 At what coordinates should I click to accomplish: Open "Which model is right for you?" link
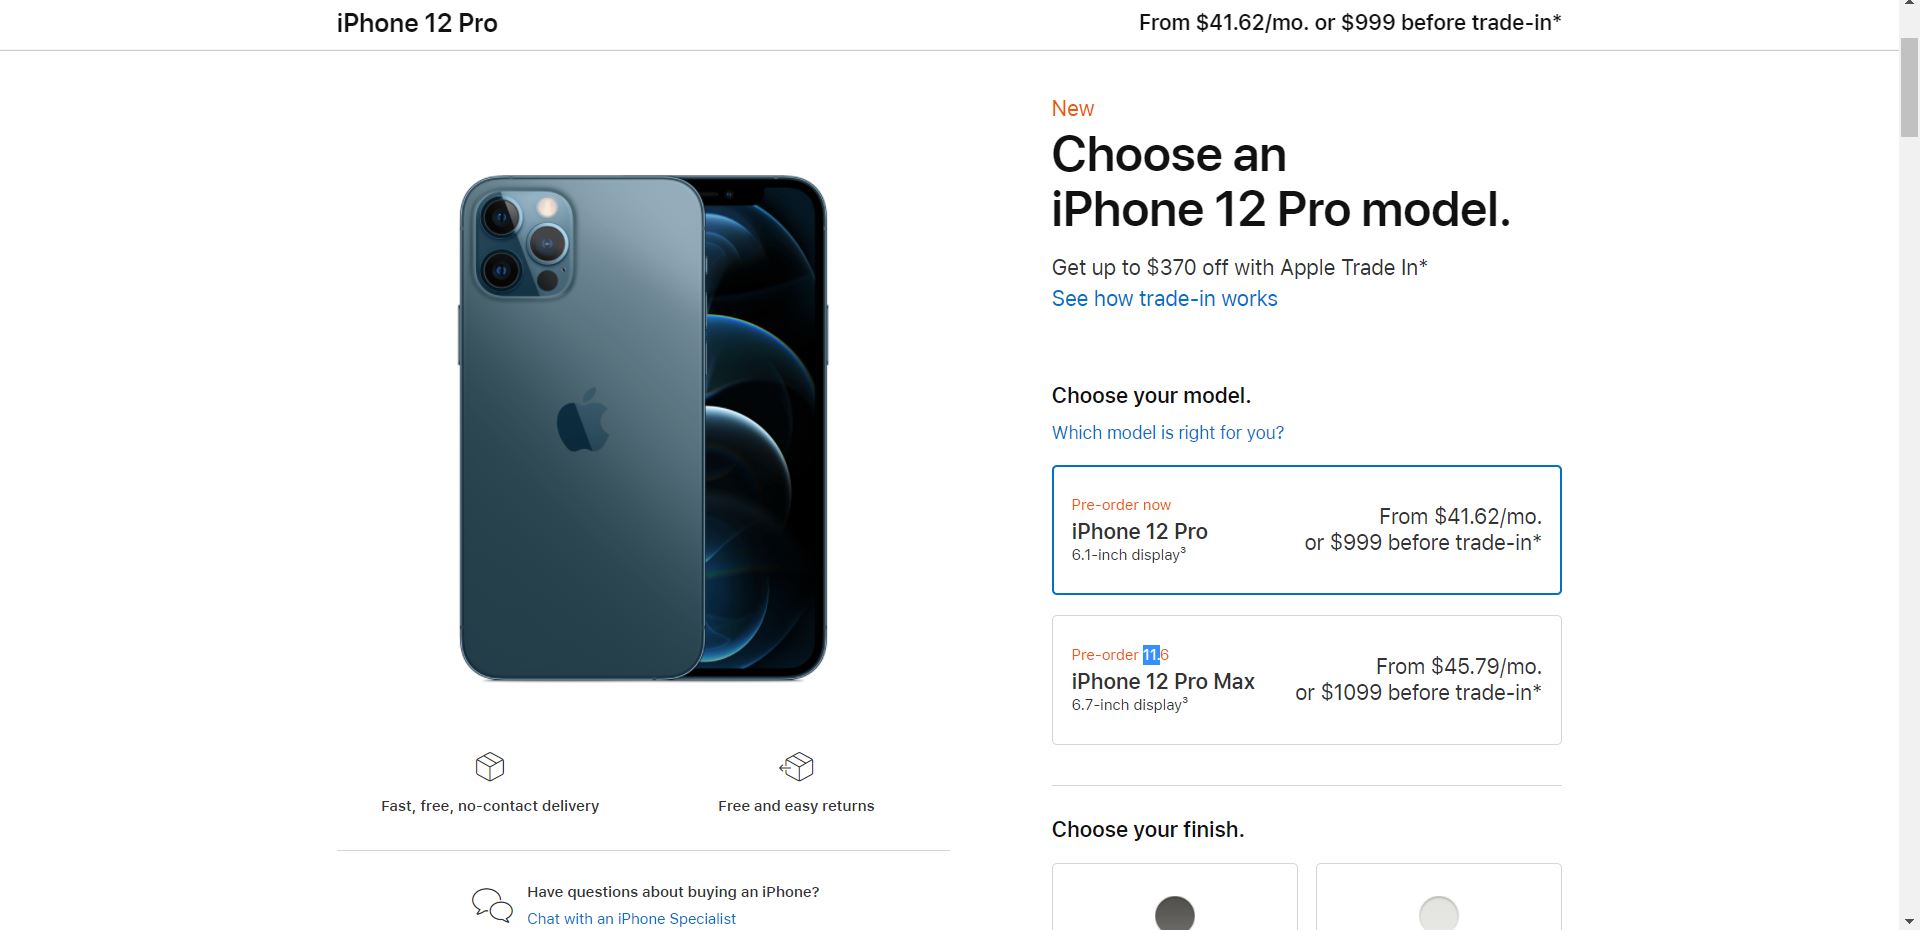[1167, 432]
